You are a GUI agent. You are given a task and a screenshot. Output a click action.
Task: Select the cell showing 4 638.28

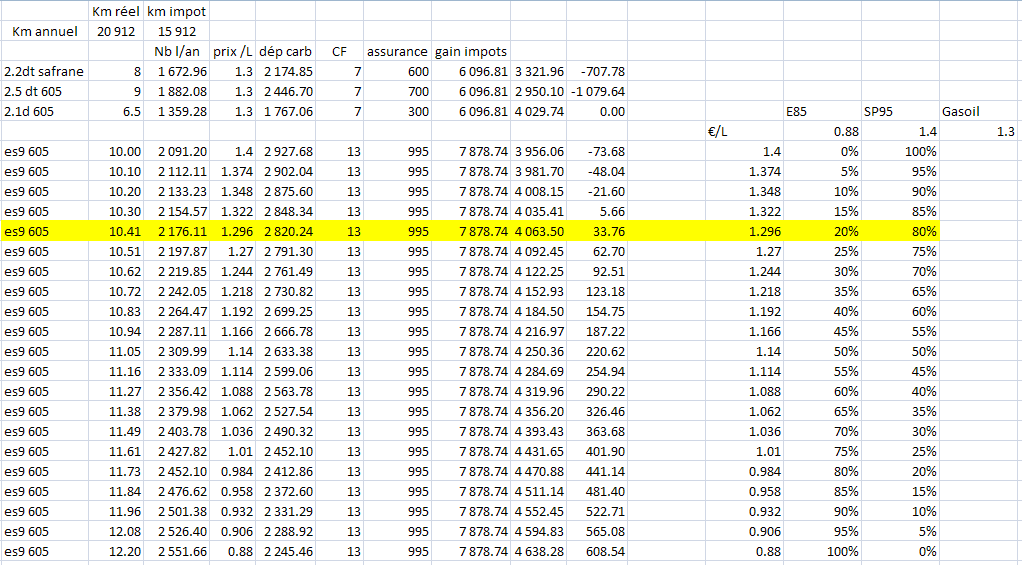point(538,552)
